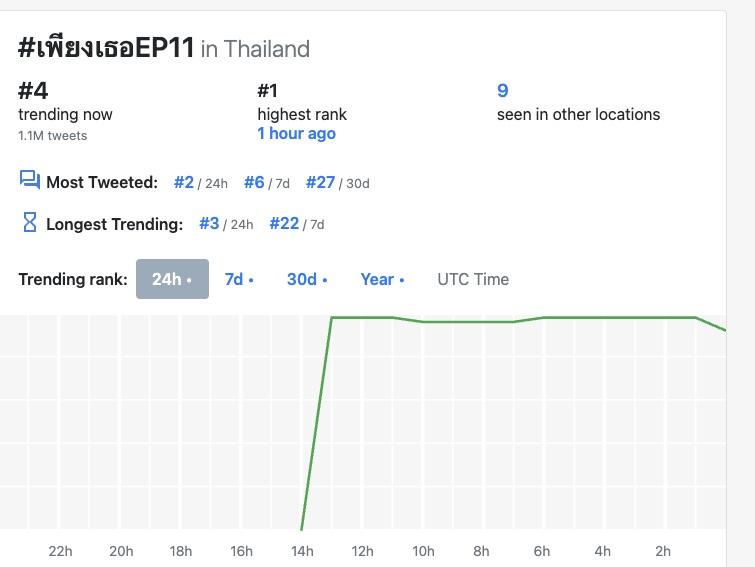Switch to the 30d trending rank tab

307,279
